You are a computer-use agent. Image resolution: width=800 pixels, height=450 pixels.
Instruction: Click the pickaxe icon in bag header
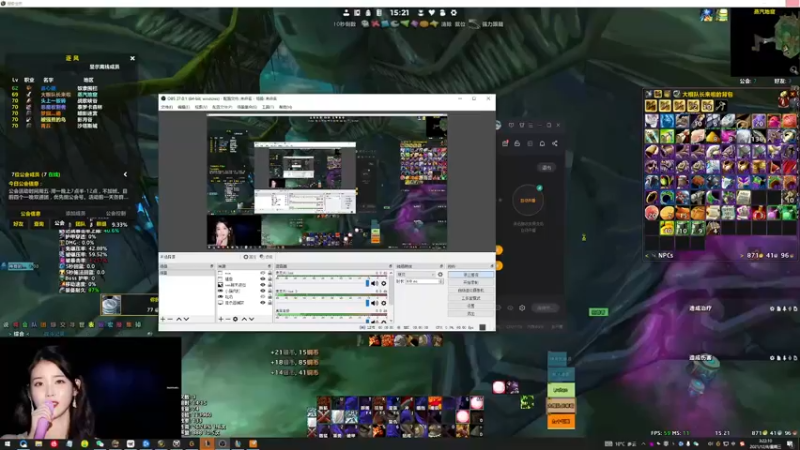721,106
